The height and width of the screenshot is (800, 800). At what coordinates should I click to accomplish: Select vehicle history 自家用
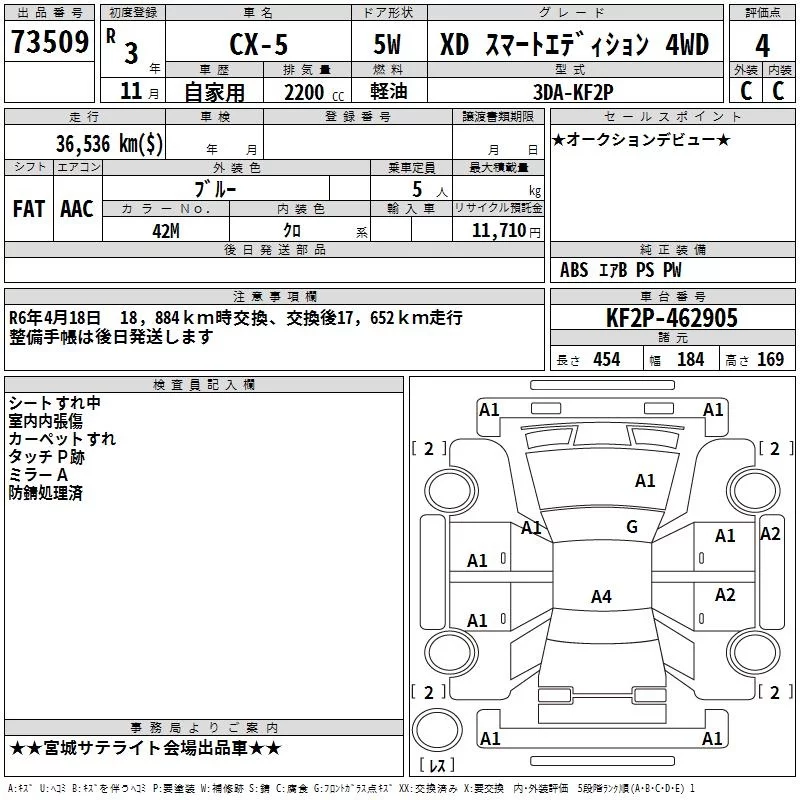click(214, 92)
